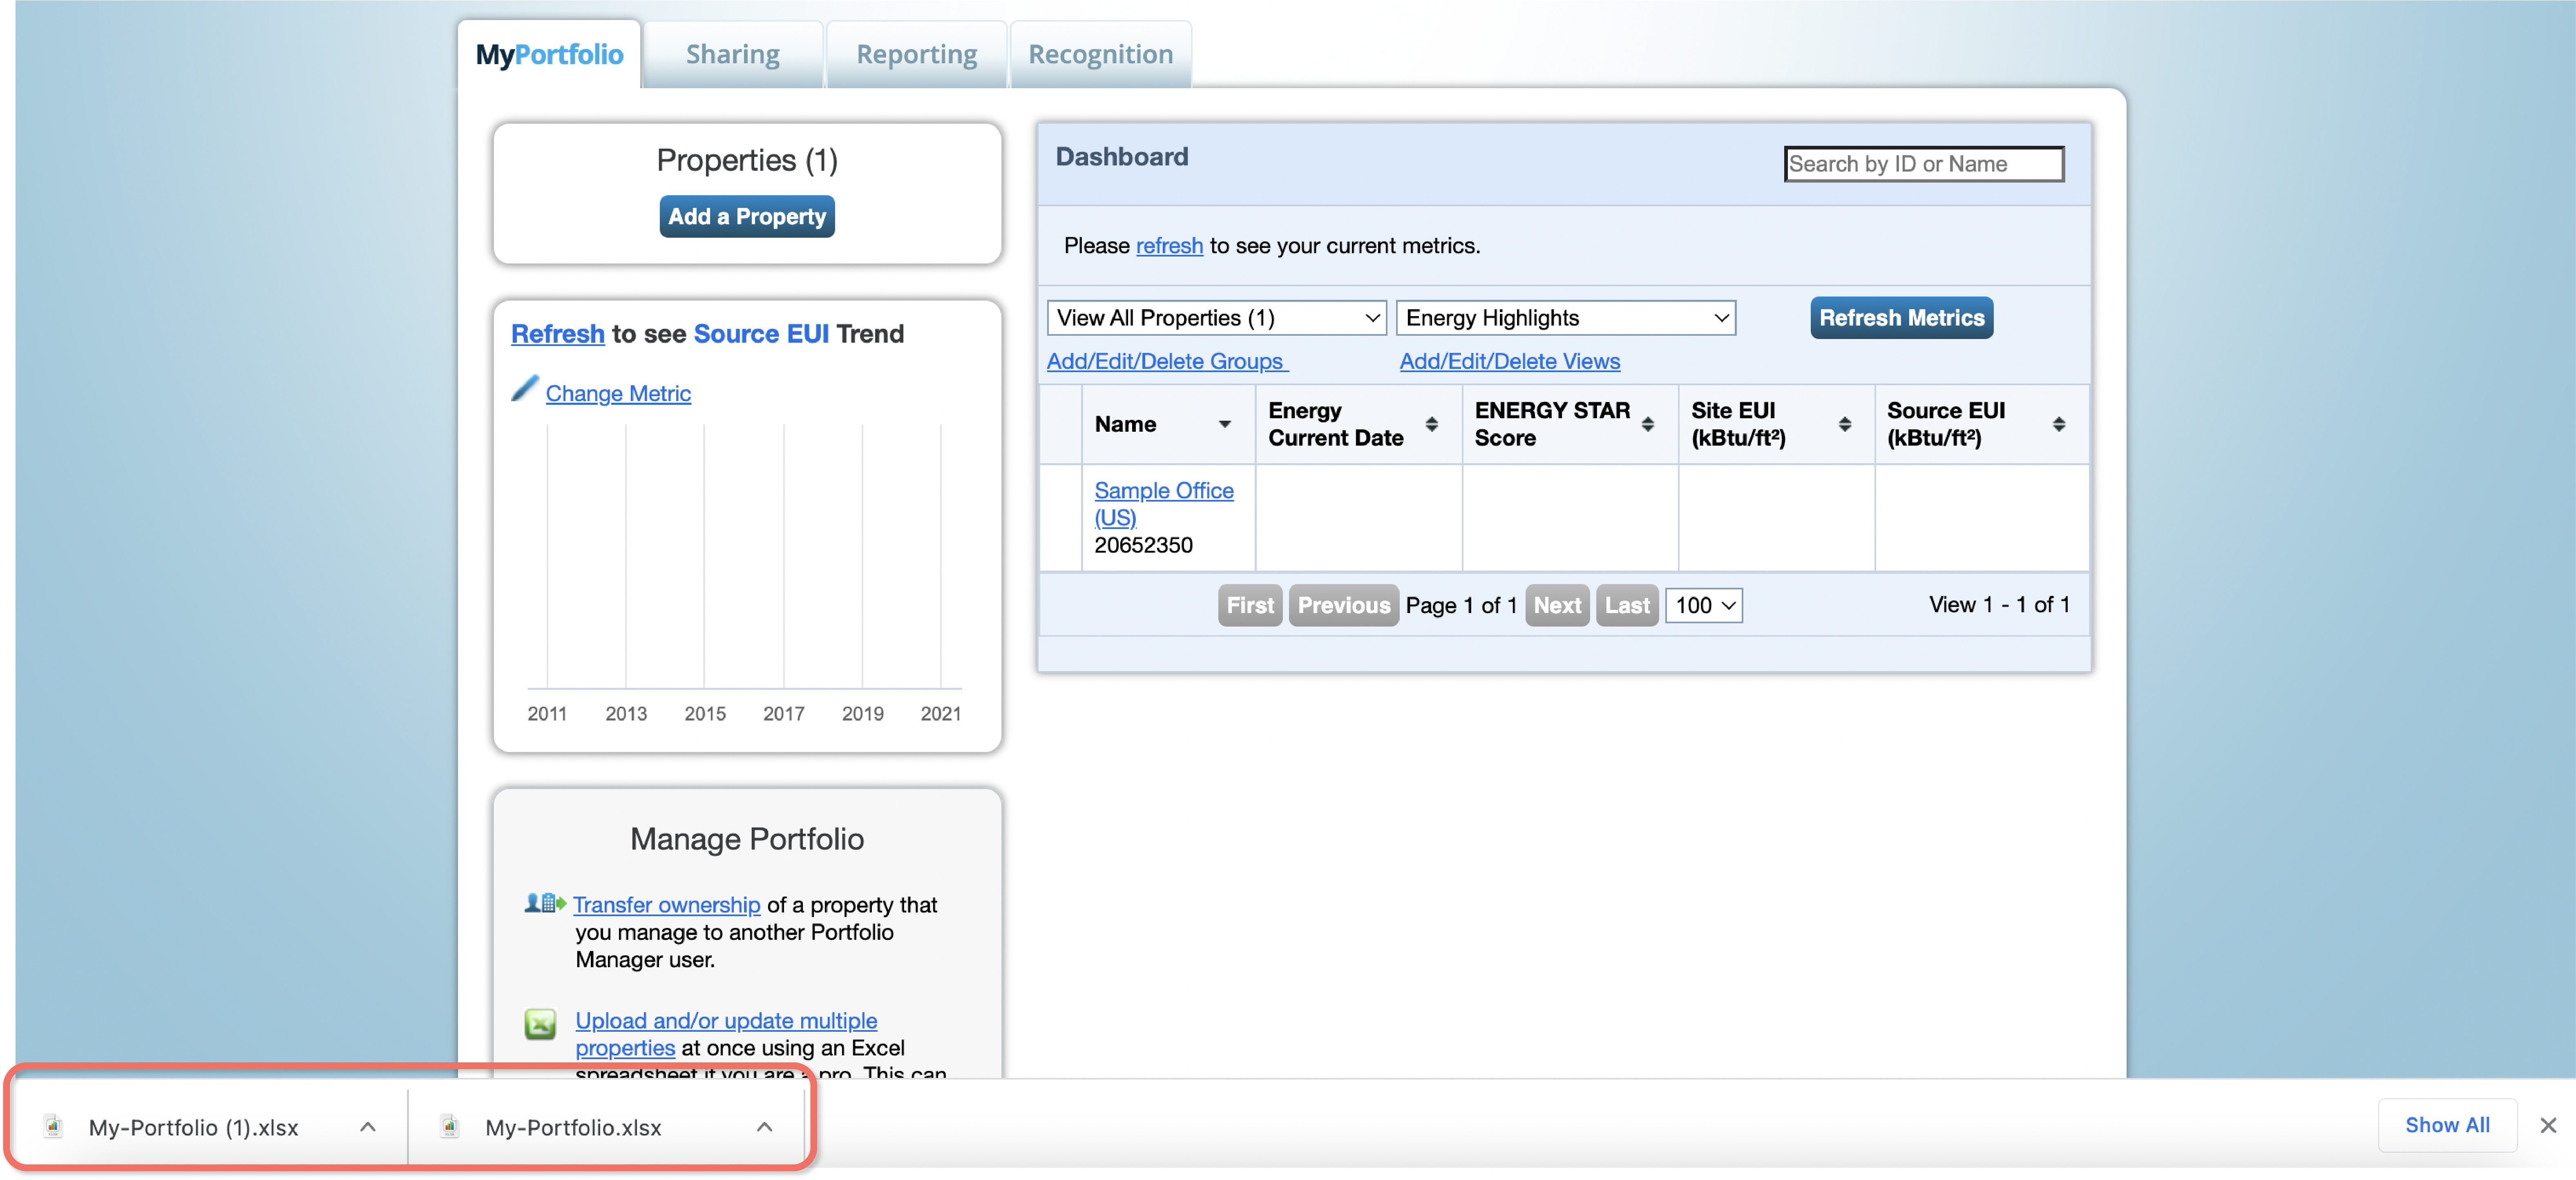
Task: Click the My-Portfolio.xlsx file icon
Action: pyautogui.click(x=450, y=1127)
